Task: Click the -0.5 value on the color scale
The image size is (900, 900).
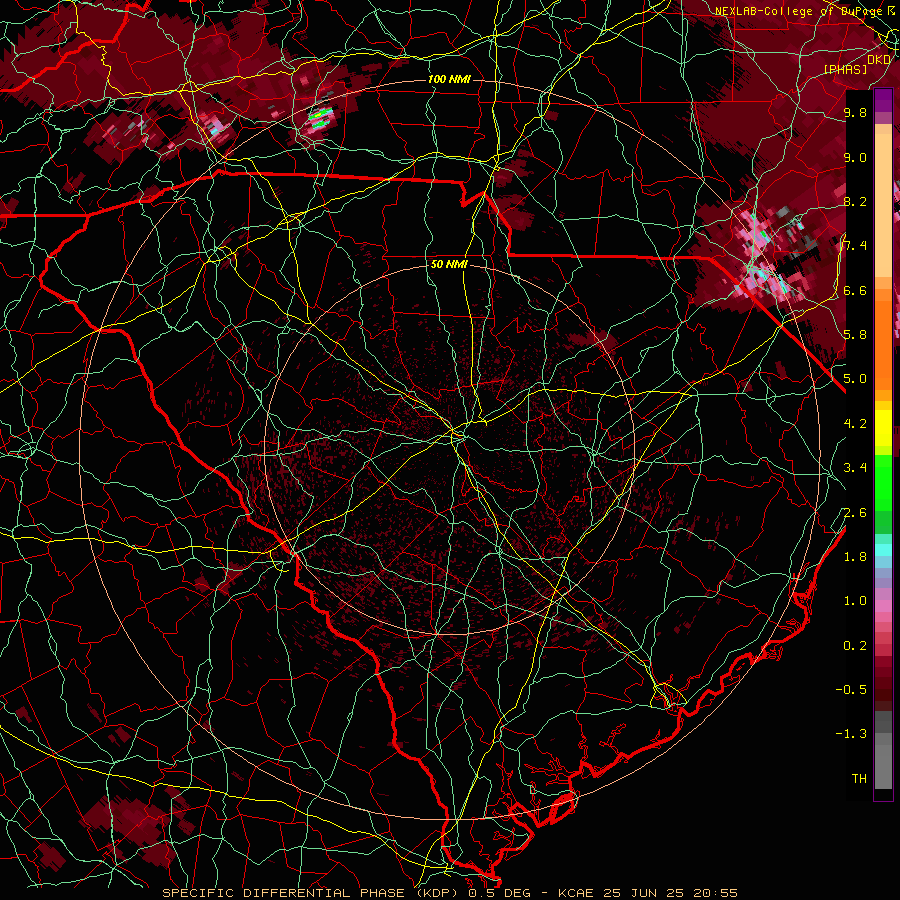Action: [851, 690]
